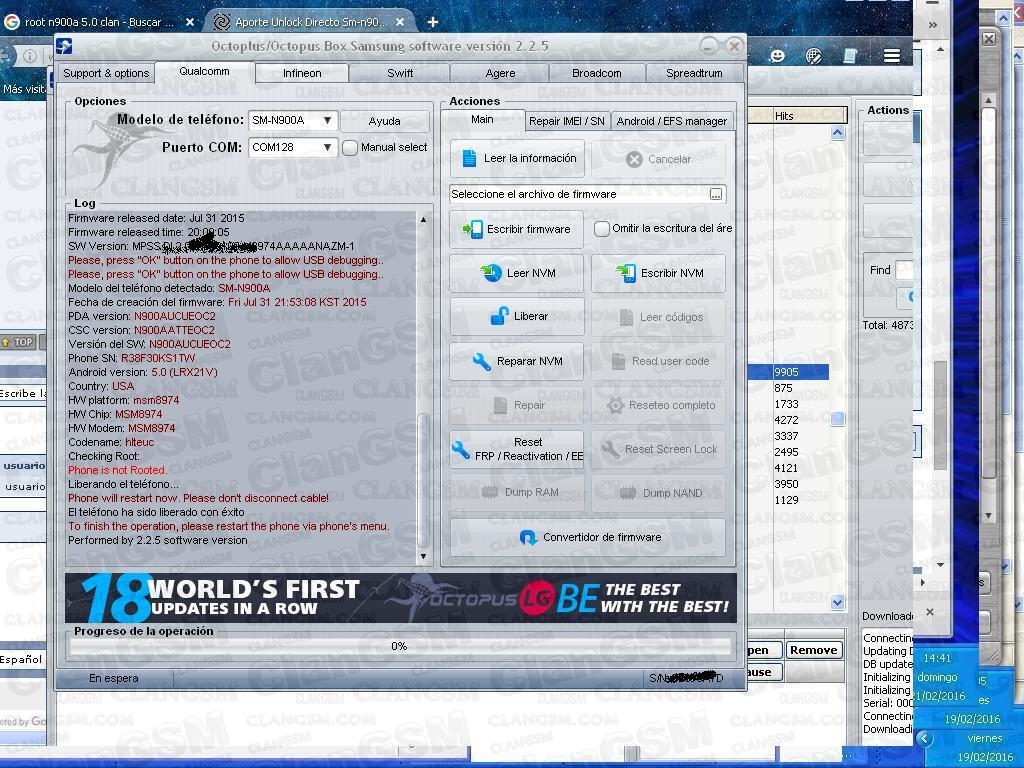Image resolution: width=1024 pixels, height=768 pixels.
Task: Click the Leer NVM globe icon
Action: [x=491, y=273]
